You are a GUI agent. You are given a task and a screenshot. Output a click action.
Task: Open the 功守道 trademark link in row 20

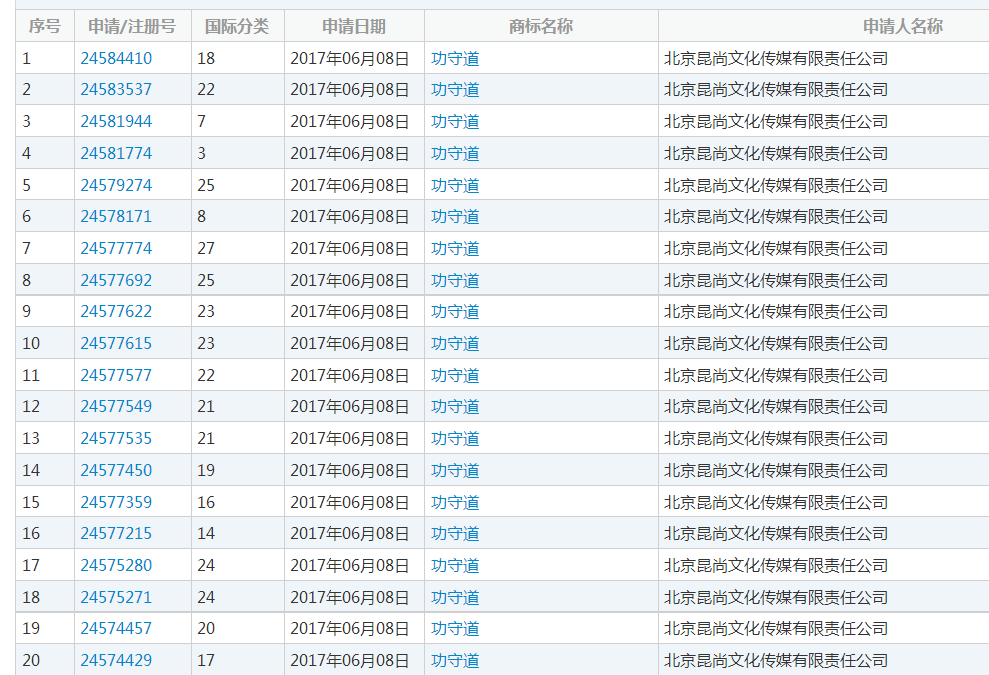click(x=454, y=660)
